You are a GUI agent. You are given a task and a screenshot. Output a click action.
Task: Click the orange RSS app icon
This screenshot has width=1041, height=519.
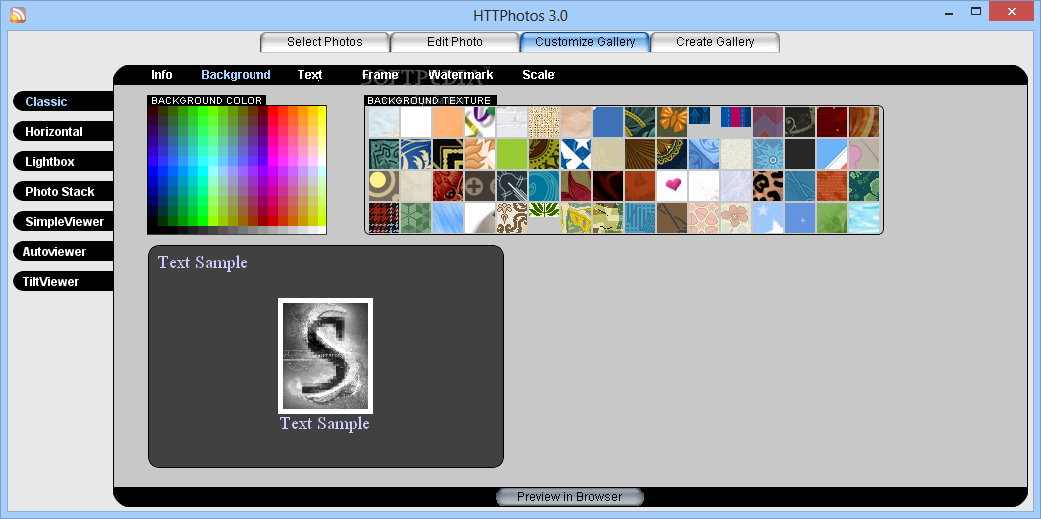pos(18,14)
